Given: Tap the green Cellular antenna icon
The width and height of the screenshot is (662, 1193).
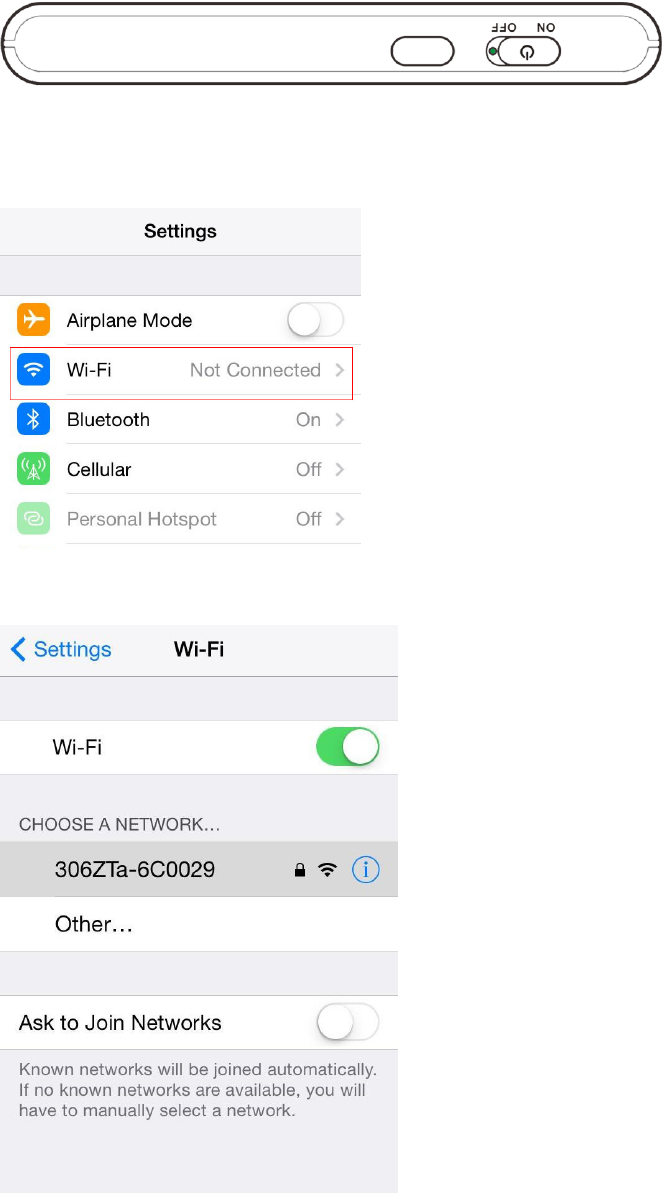Looking at the screenshot, I should click(33, 469).
